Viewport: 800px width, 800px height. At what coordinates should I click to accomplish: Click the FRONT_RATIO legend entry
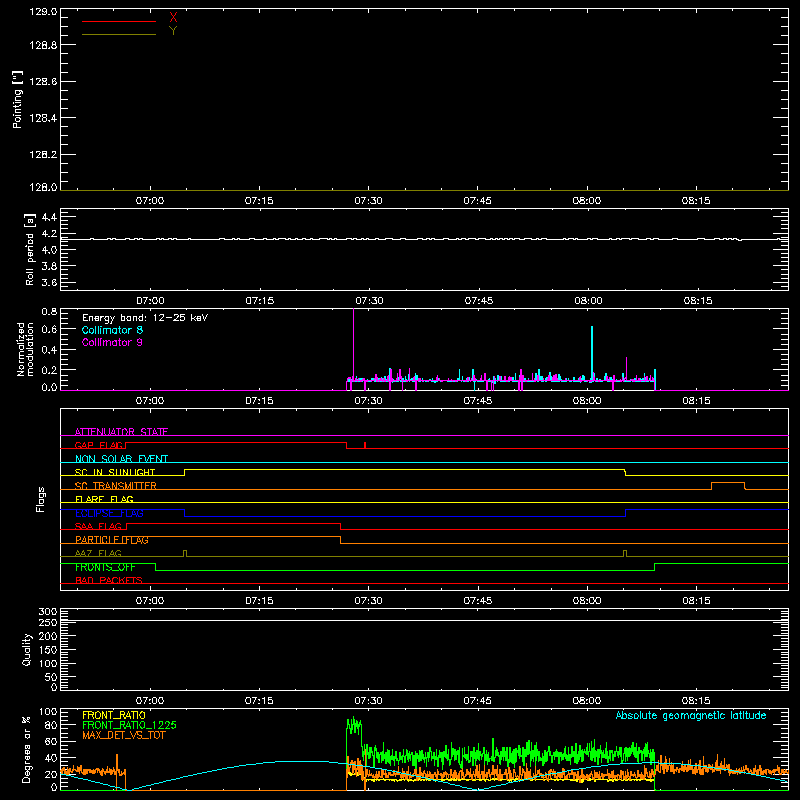(x=114, y=715)
